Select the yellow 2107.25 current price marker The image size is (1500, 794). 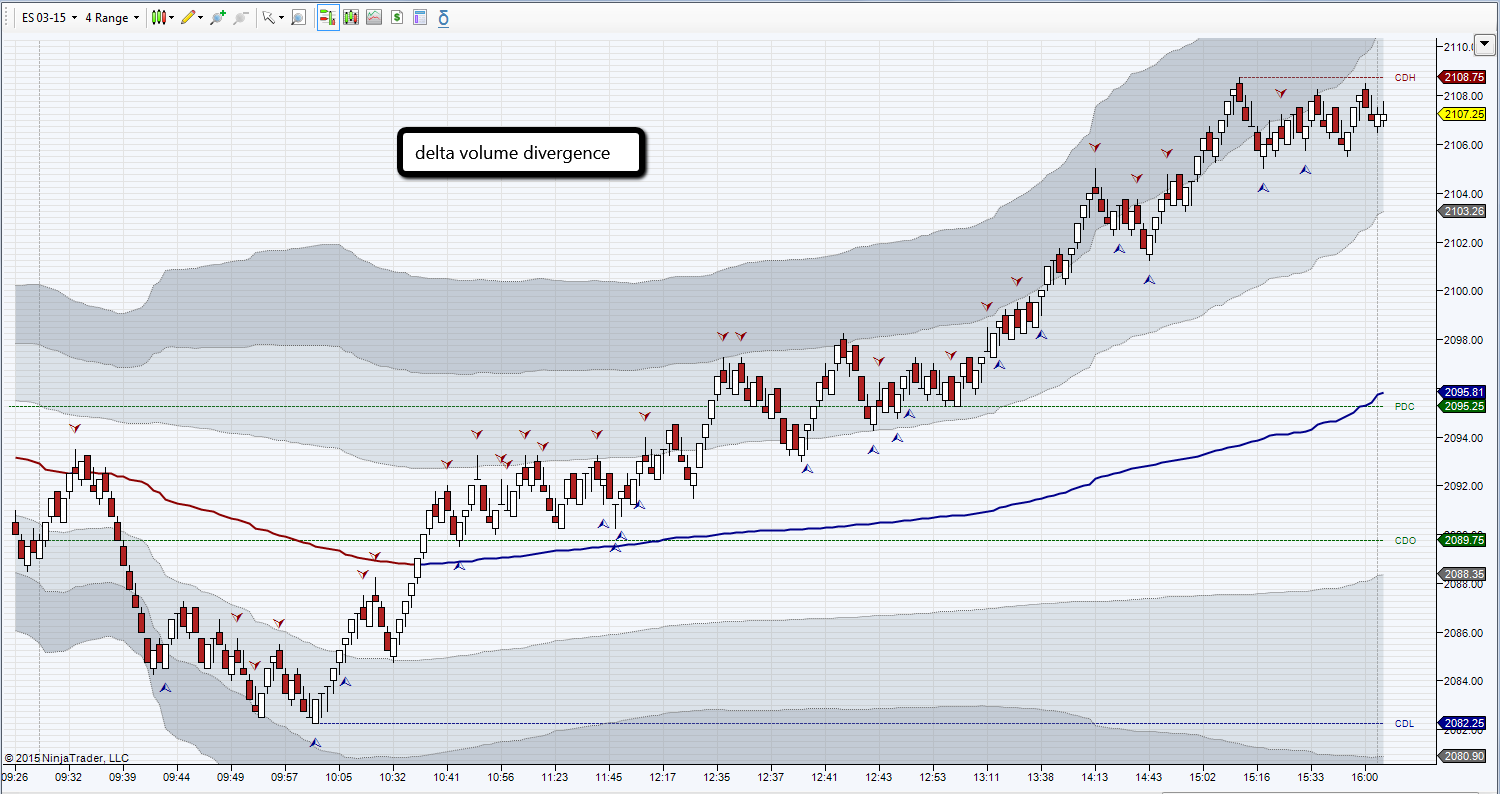pyautogui.click(x=1463, y=114)
